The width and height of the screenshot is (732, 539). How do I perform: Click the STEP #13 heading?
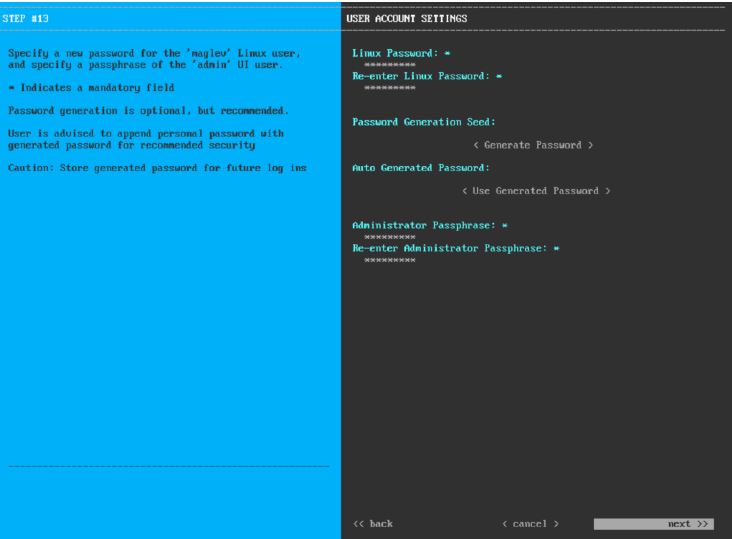point(28,19)
